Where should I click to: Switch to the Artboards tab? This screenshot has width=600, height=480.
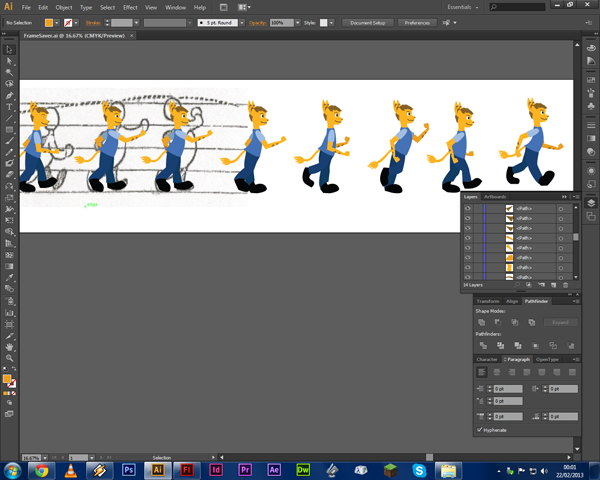(495, 197)
